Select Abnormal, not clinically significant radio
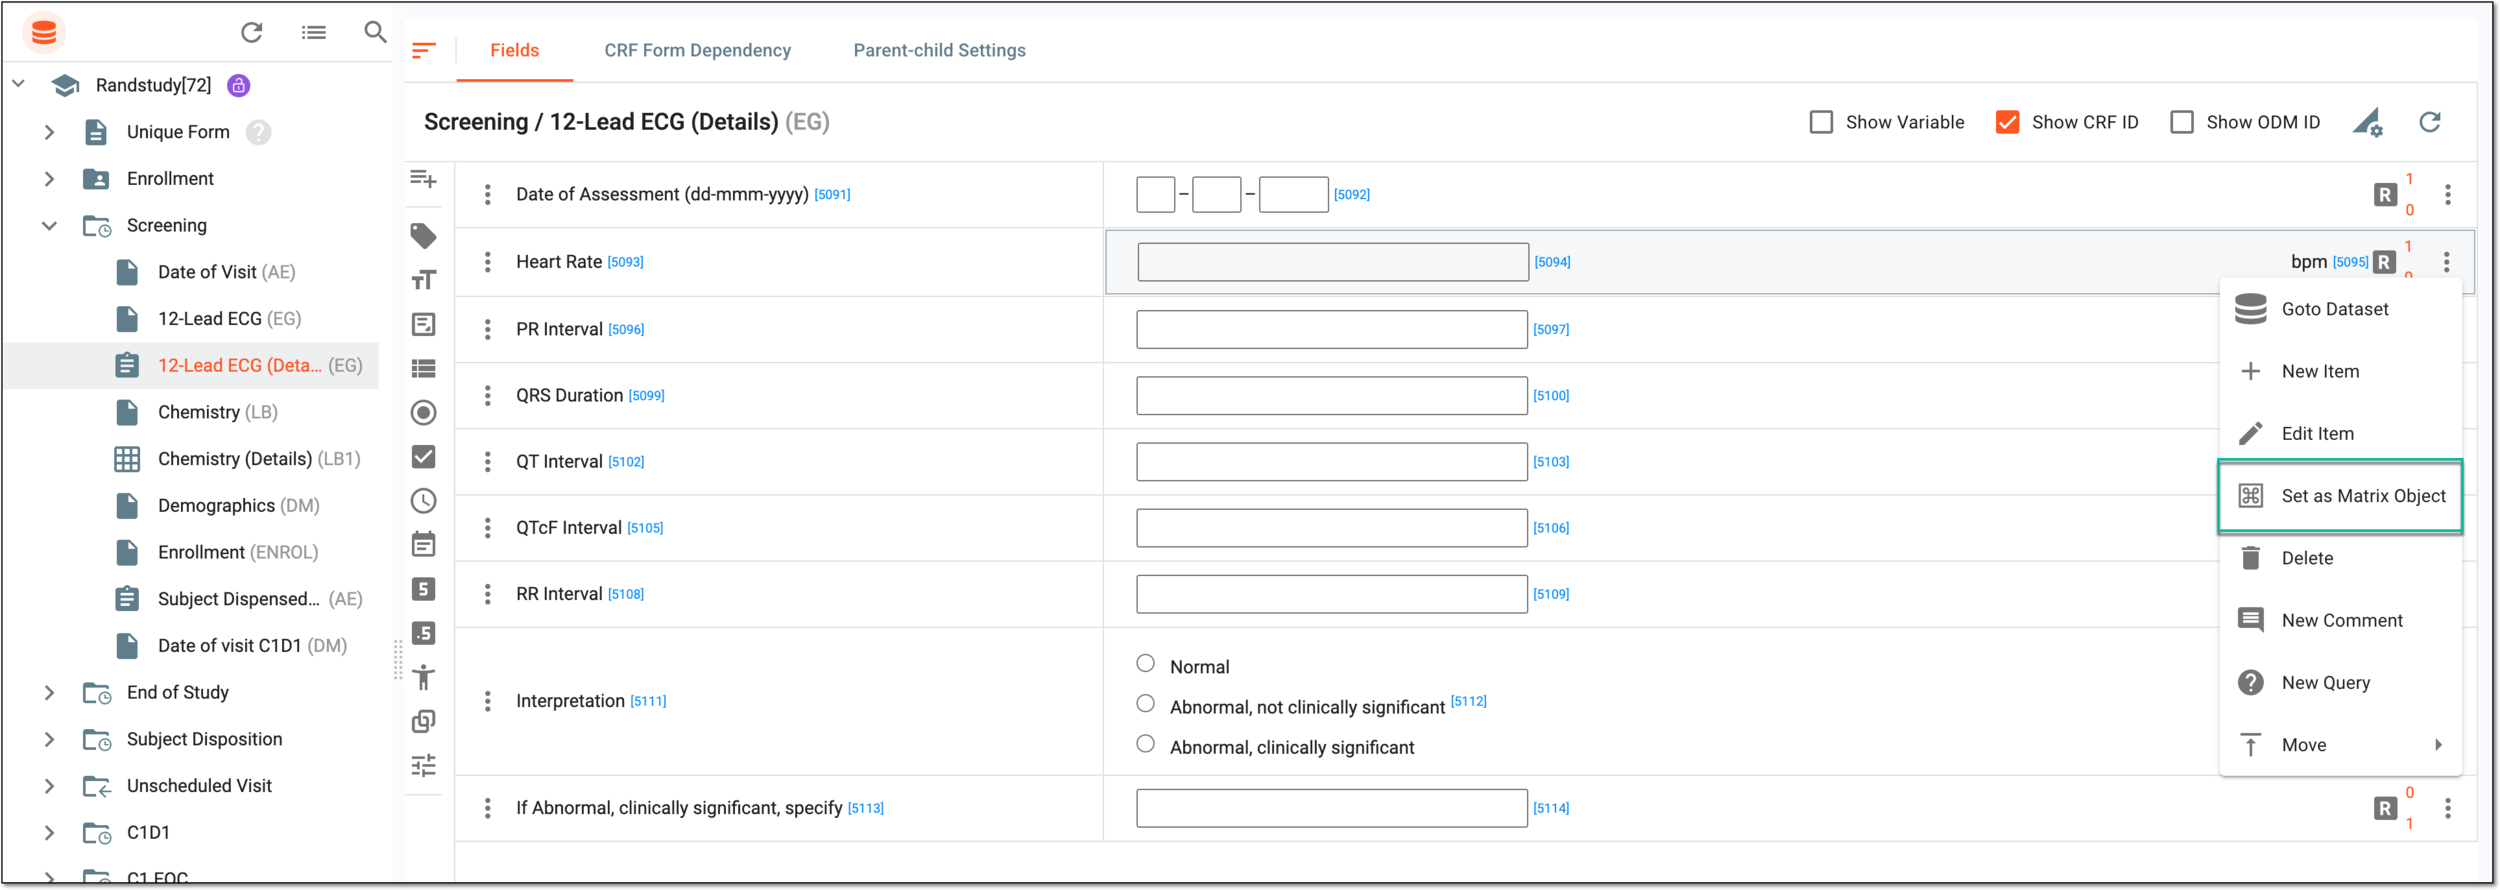This screenshot has width=2500, height=890. click(x=1146, y=703)
